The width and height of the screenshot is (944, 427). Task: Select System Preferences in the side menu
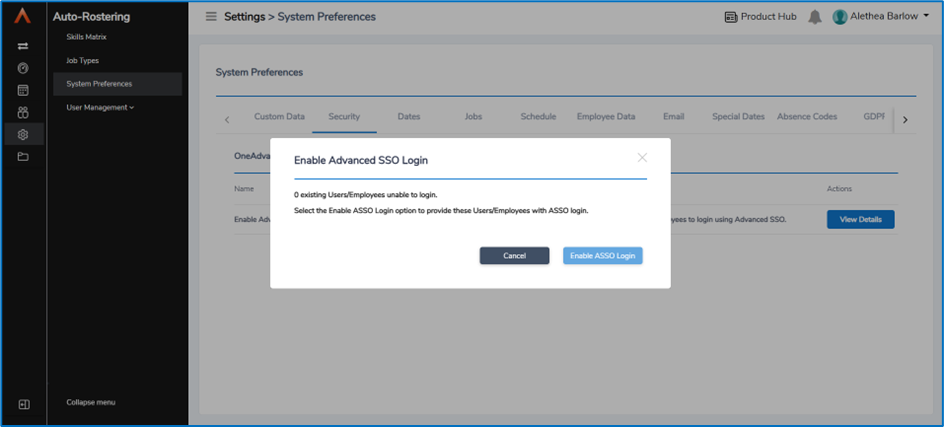coord(117,84)
